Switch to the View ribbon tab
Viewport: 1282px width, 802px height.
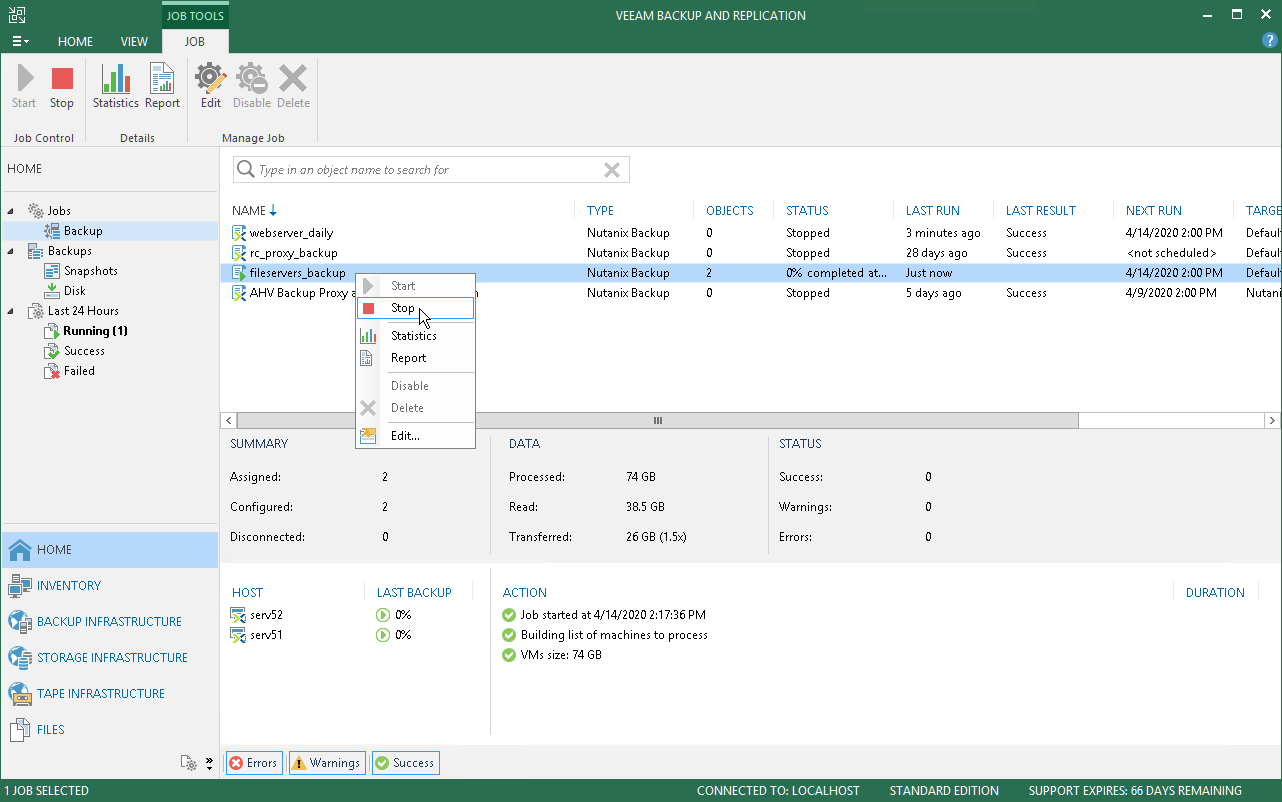pos(134,42)
